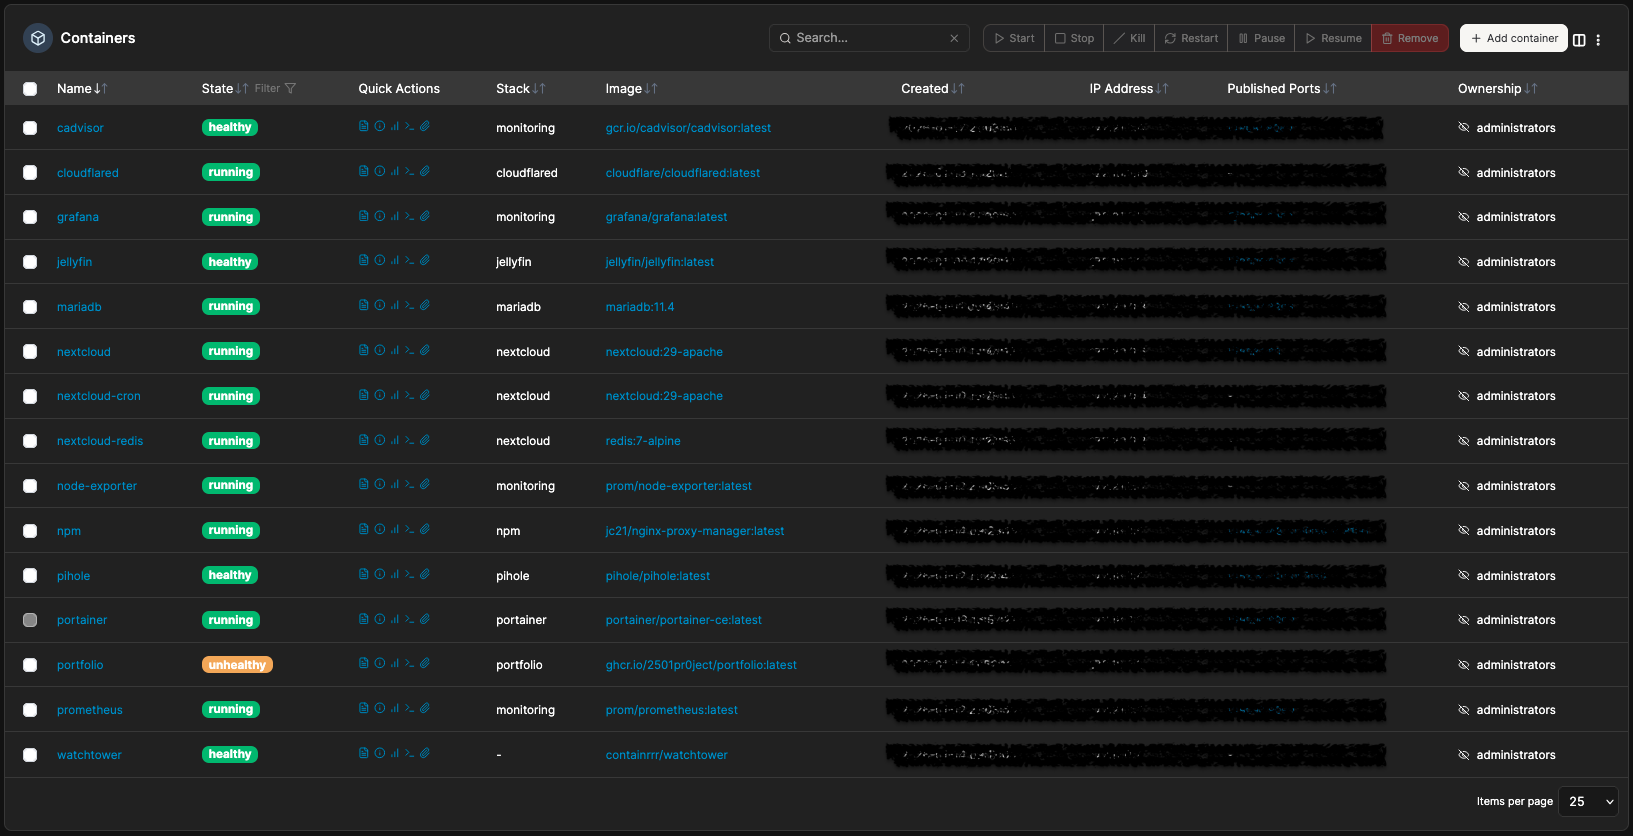Attach to the mariadb container with paperclip icon
This screenshot has height=836, width=1633.
pos(425,306)
